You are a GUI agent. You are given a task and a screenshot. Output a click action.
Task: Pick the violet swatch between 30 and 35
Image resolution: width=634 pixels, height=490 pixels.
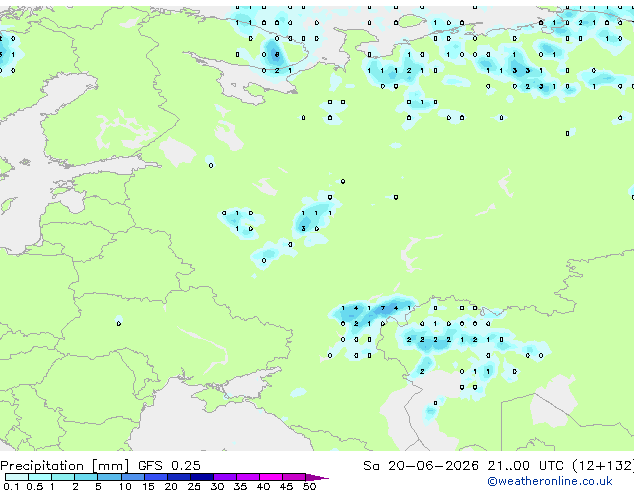click(225, 477)
